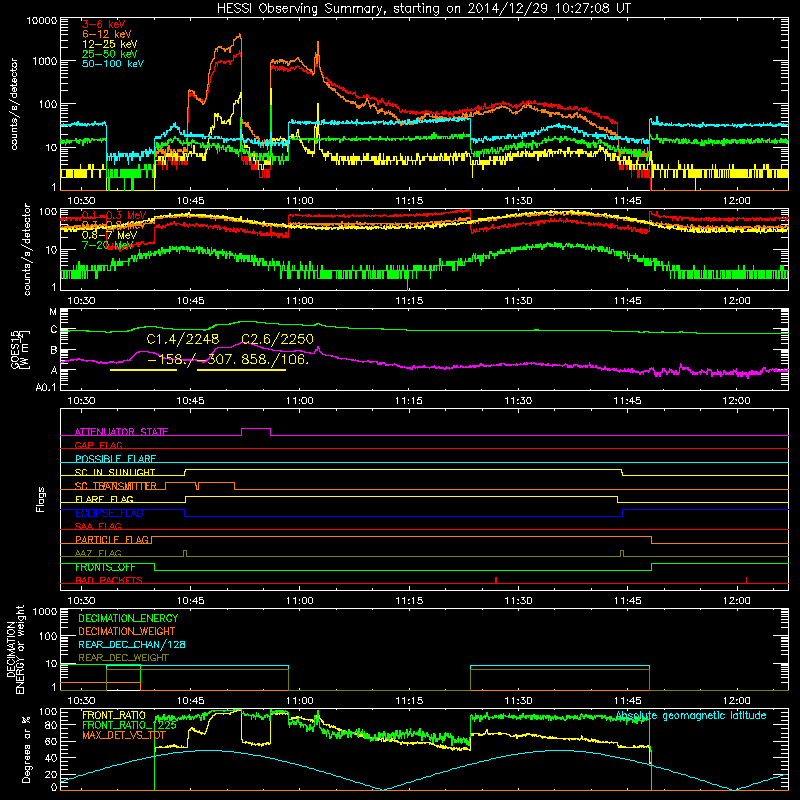
Task: Select the 6-12 keV legend label
Action: pos(106,34)
